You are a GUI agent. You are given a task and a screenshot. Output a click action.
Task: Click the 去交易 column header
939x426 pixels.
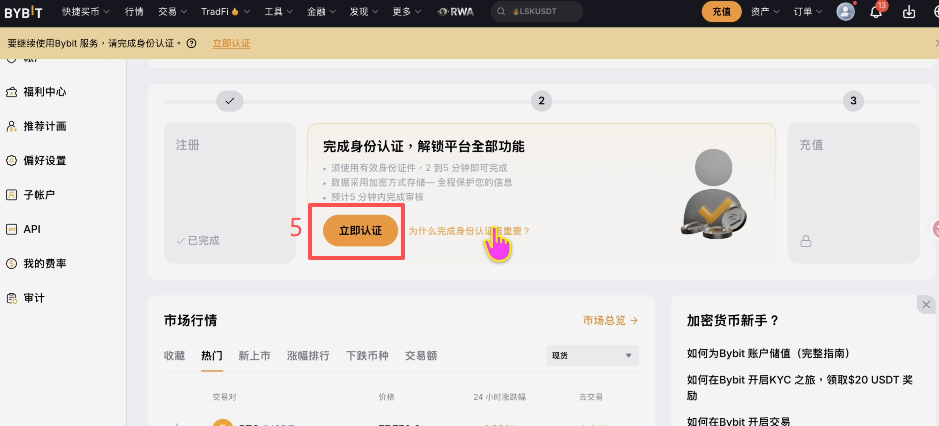(590, 397)
